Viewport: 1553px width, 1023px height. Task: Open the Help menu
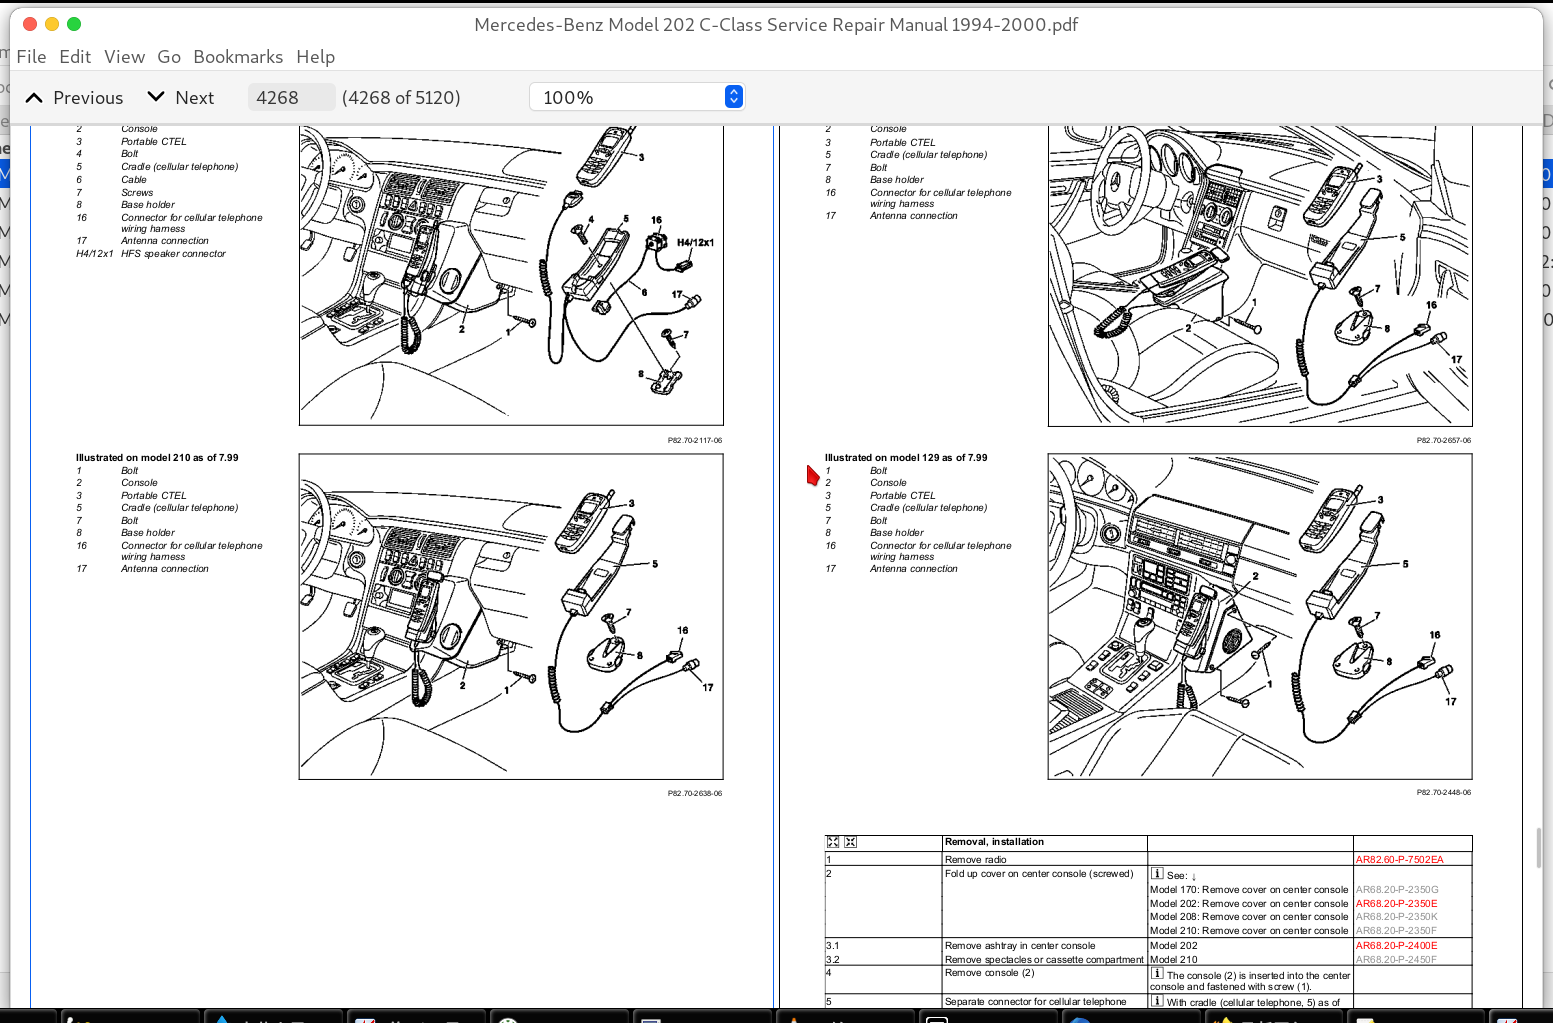[x=315, y=57]
